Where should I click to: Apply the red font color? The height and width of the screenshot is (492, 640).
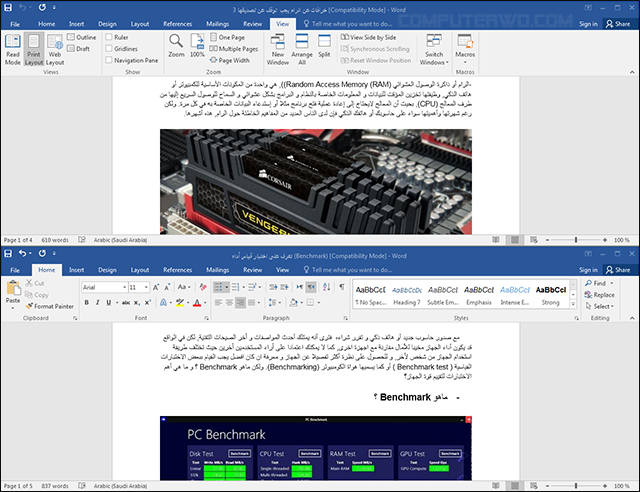click(197, 303)
